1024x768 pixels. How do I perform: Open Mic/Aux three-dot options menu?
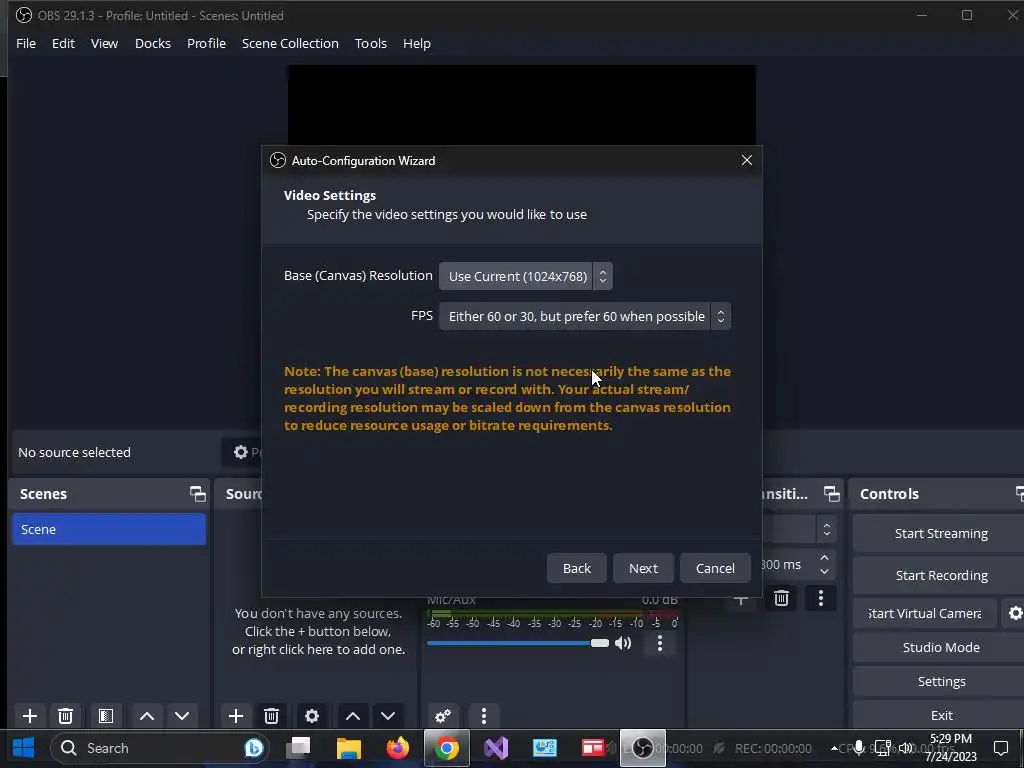coord(660,643)
